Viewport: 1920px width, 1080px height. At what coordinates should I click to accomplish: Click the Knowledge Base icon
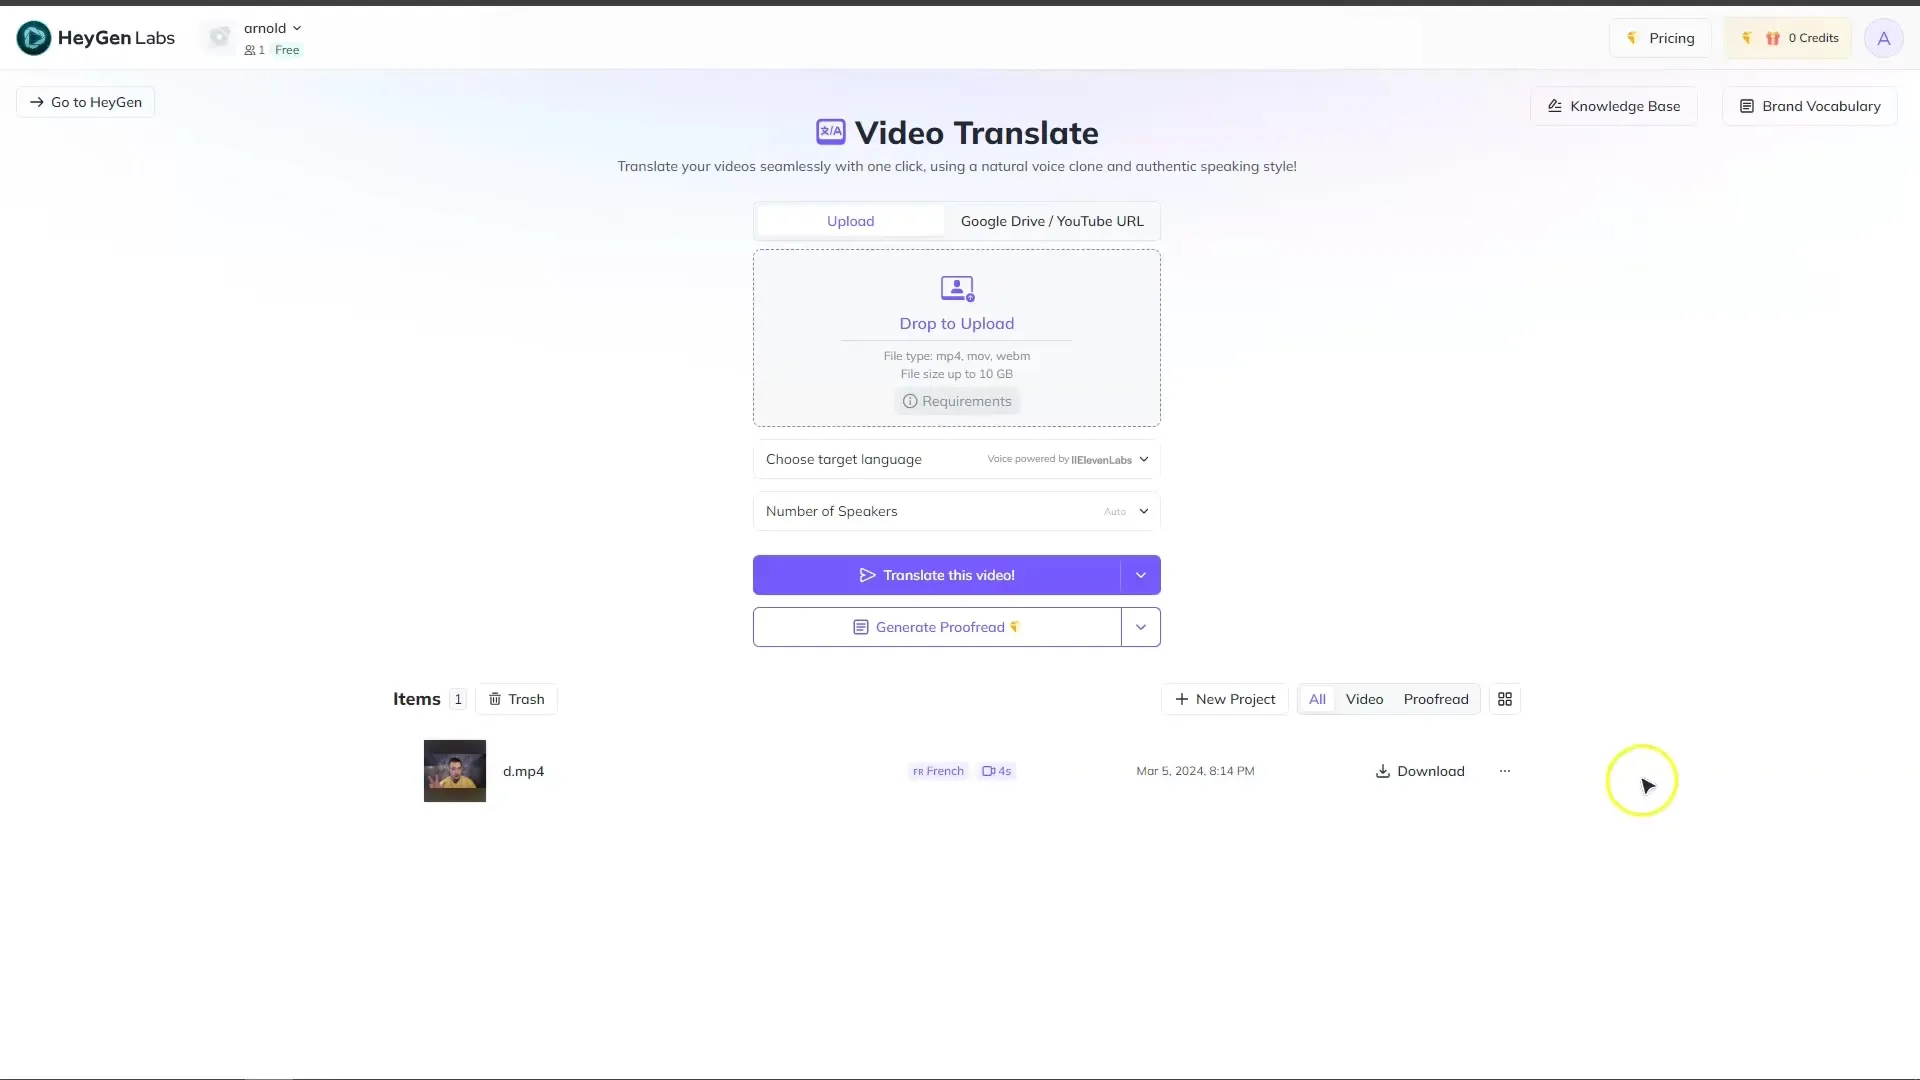(x=1556, y=105)
